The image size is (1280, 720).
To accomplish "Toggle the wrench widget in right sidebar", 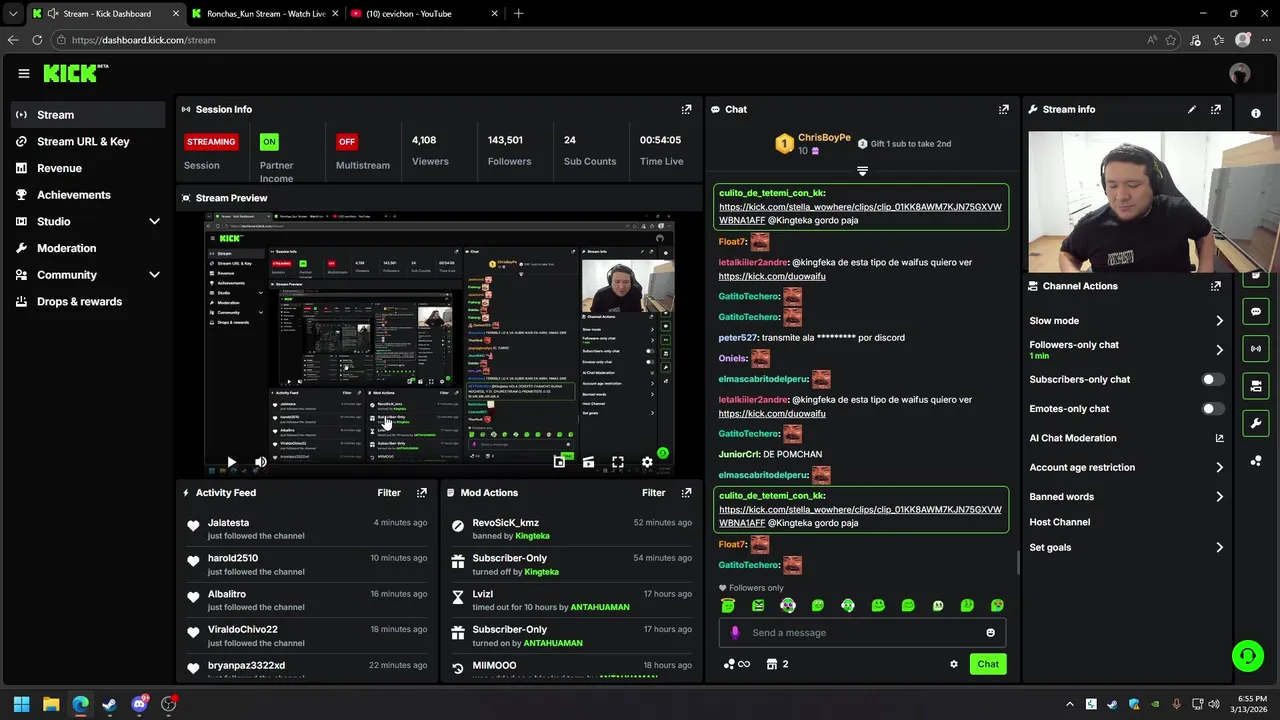I will click(x=1256, y=423).
